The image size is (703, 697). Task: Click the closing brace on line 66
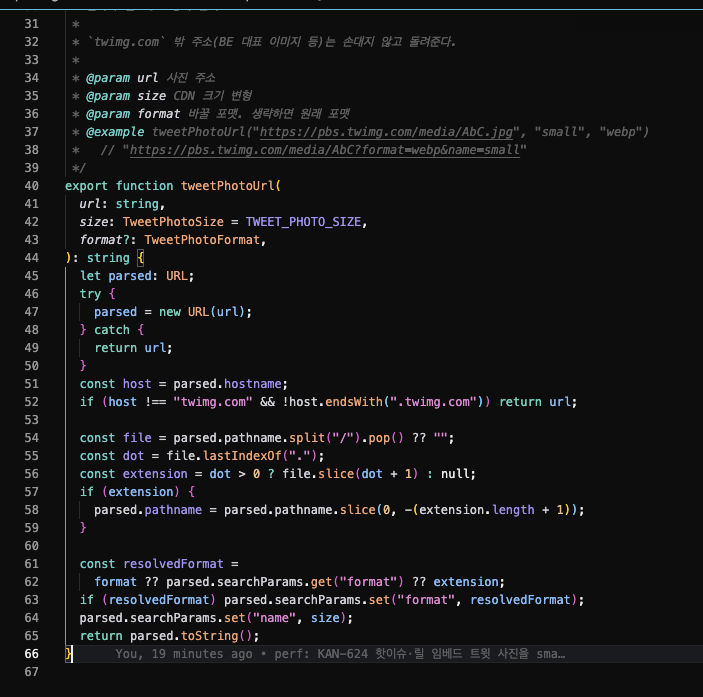[x=68, y=654]
